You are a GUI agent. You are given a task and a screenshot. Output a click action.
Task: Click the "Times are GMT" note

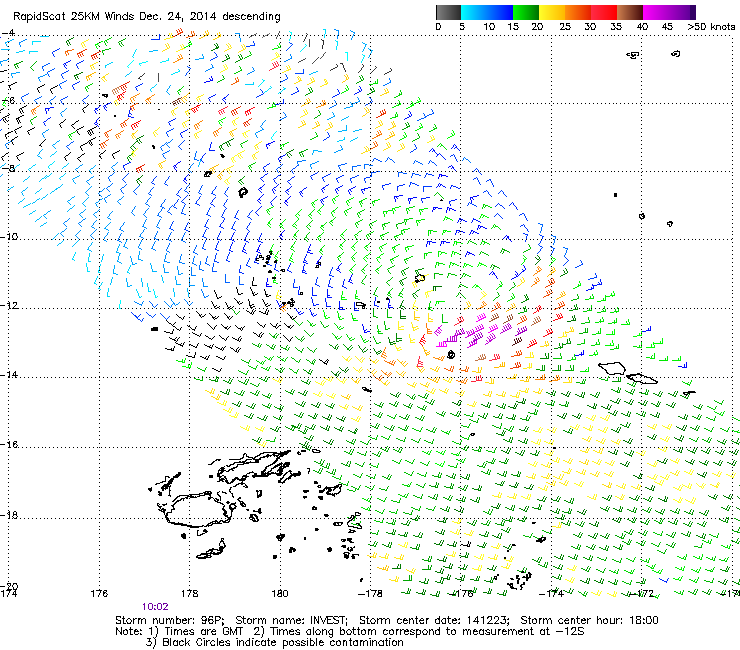(x=204, y=632)
